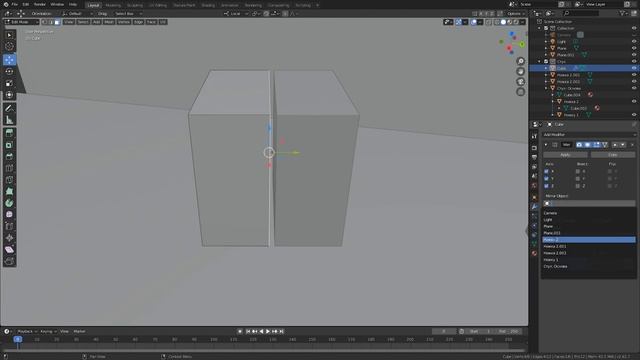This screenshot has height=360, width=640.
Task: Activate the Transform tool
Action: 9,95
